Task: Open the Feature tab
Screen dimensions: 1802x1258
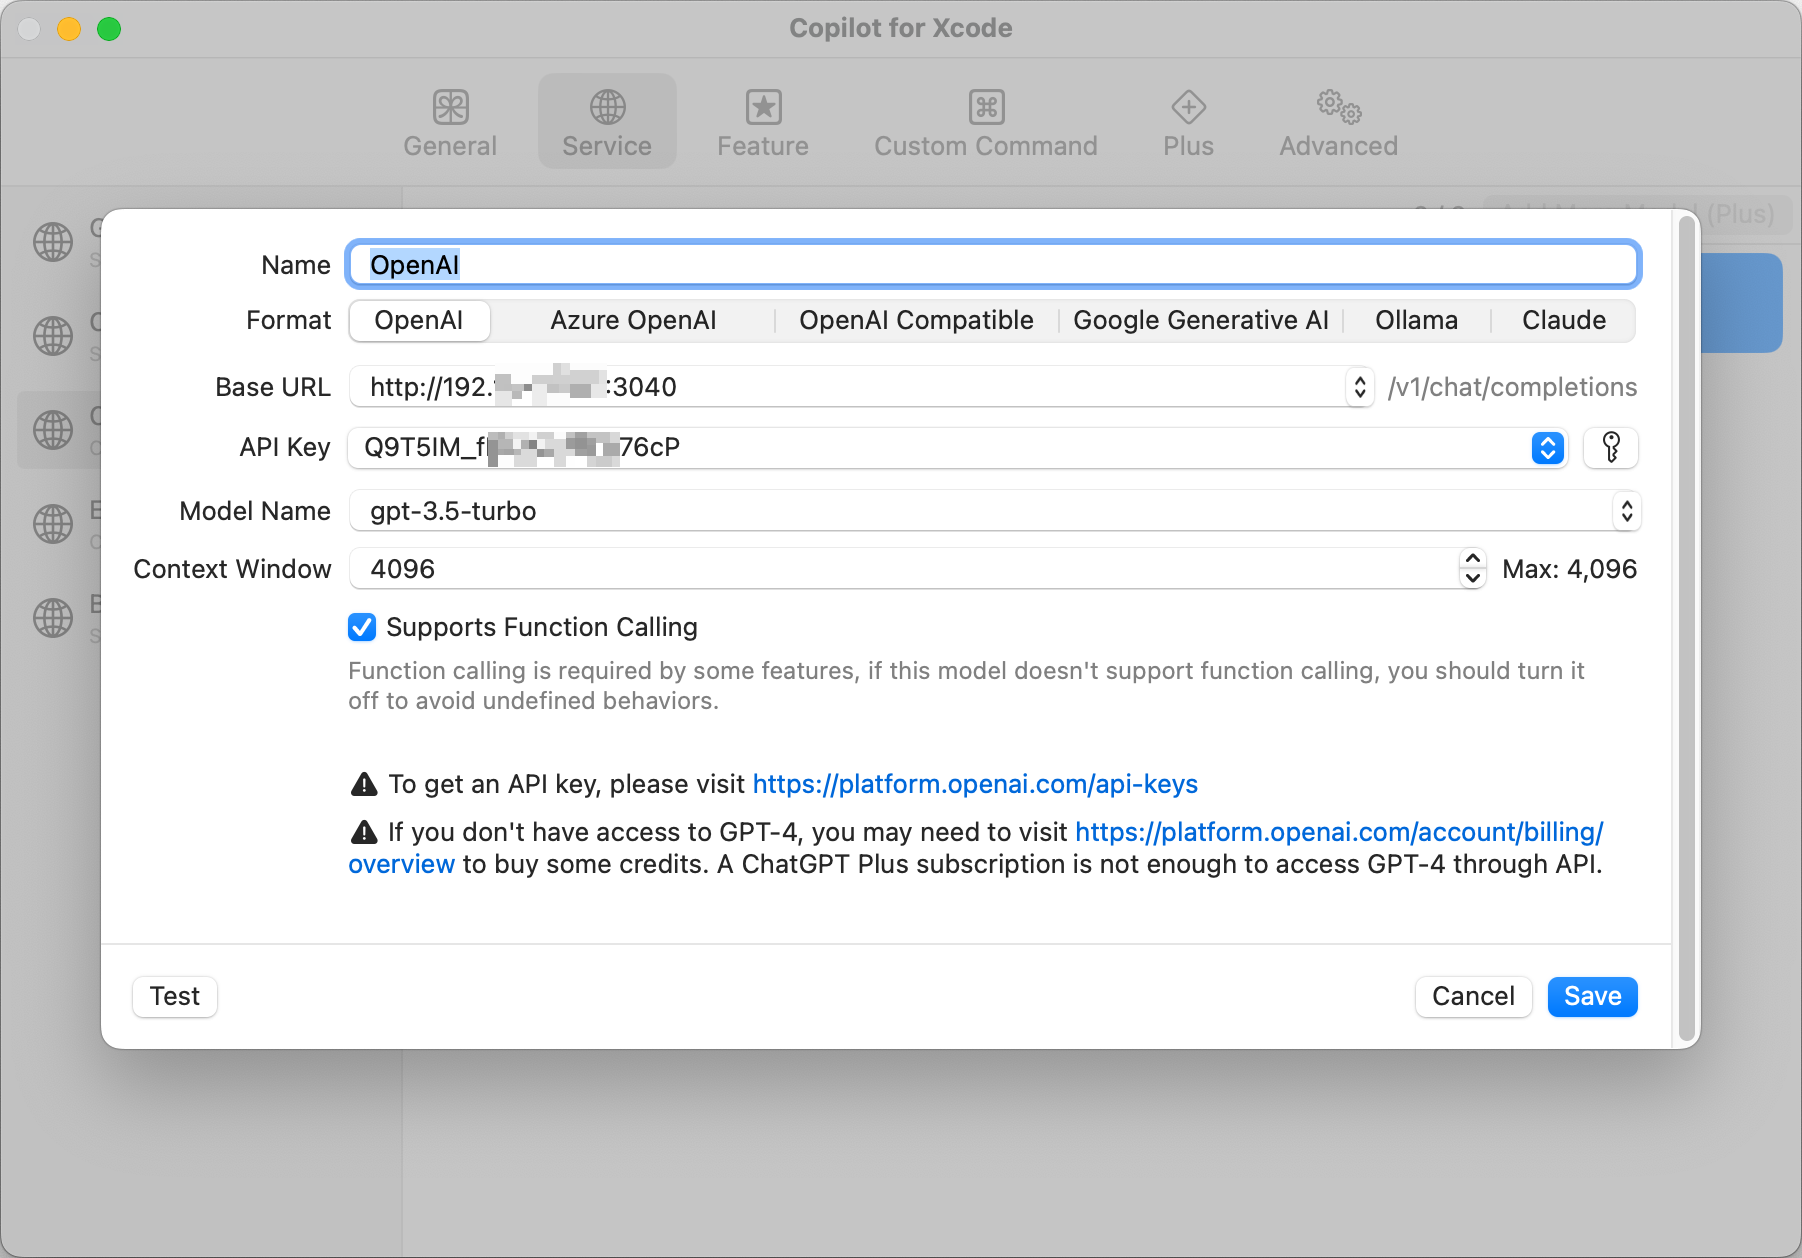Action: 763,123
